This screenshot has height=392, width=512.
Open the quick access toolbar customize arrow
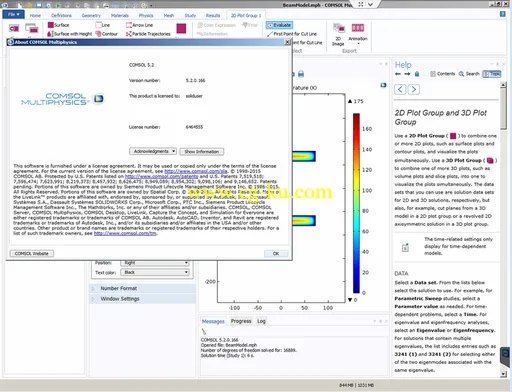coord(151,5)
